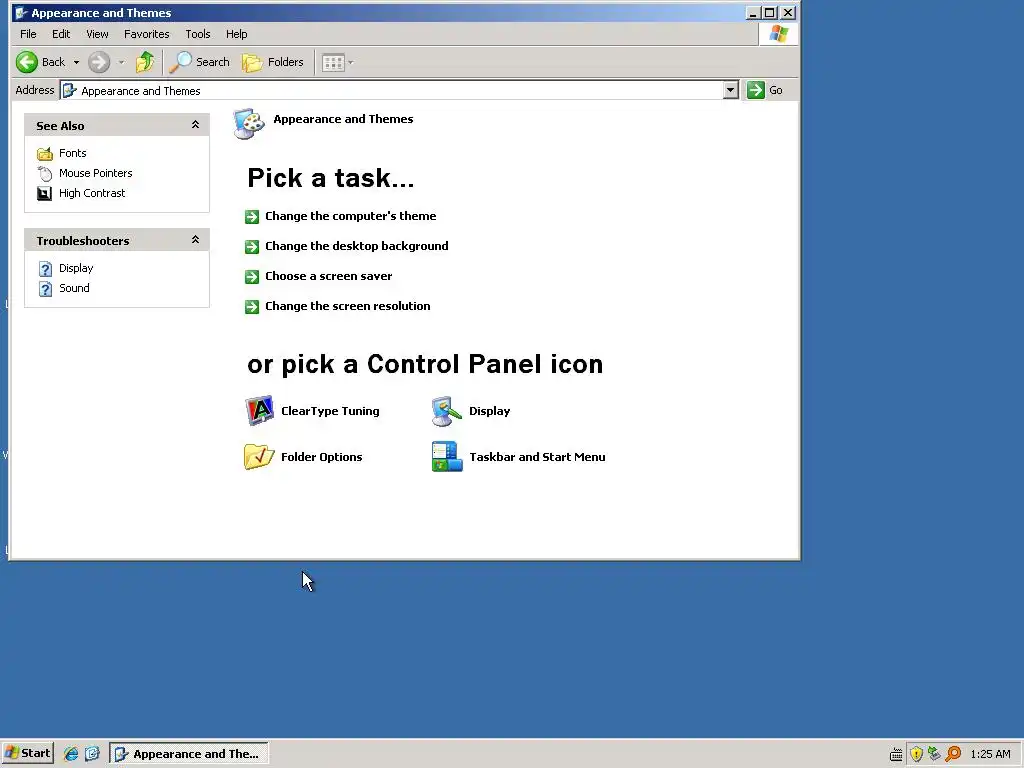1024x768 pixels.
Task: Select Change the screen resolution task
Action: (347, 306)
